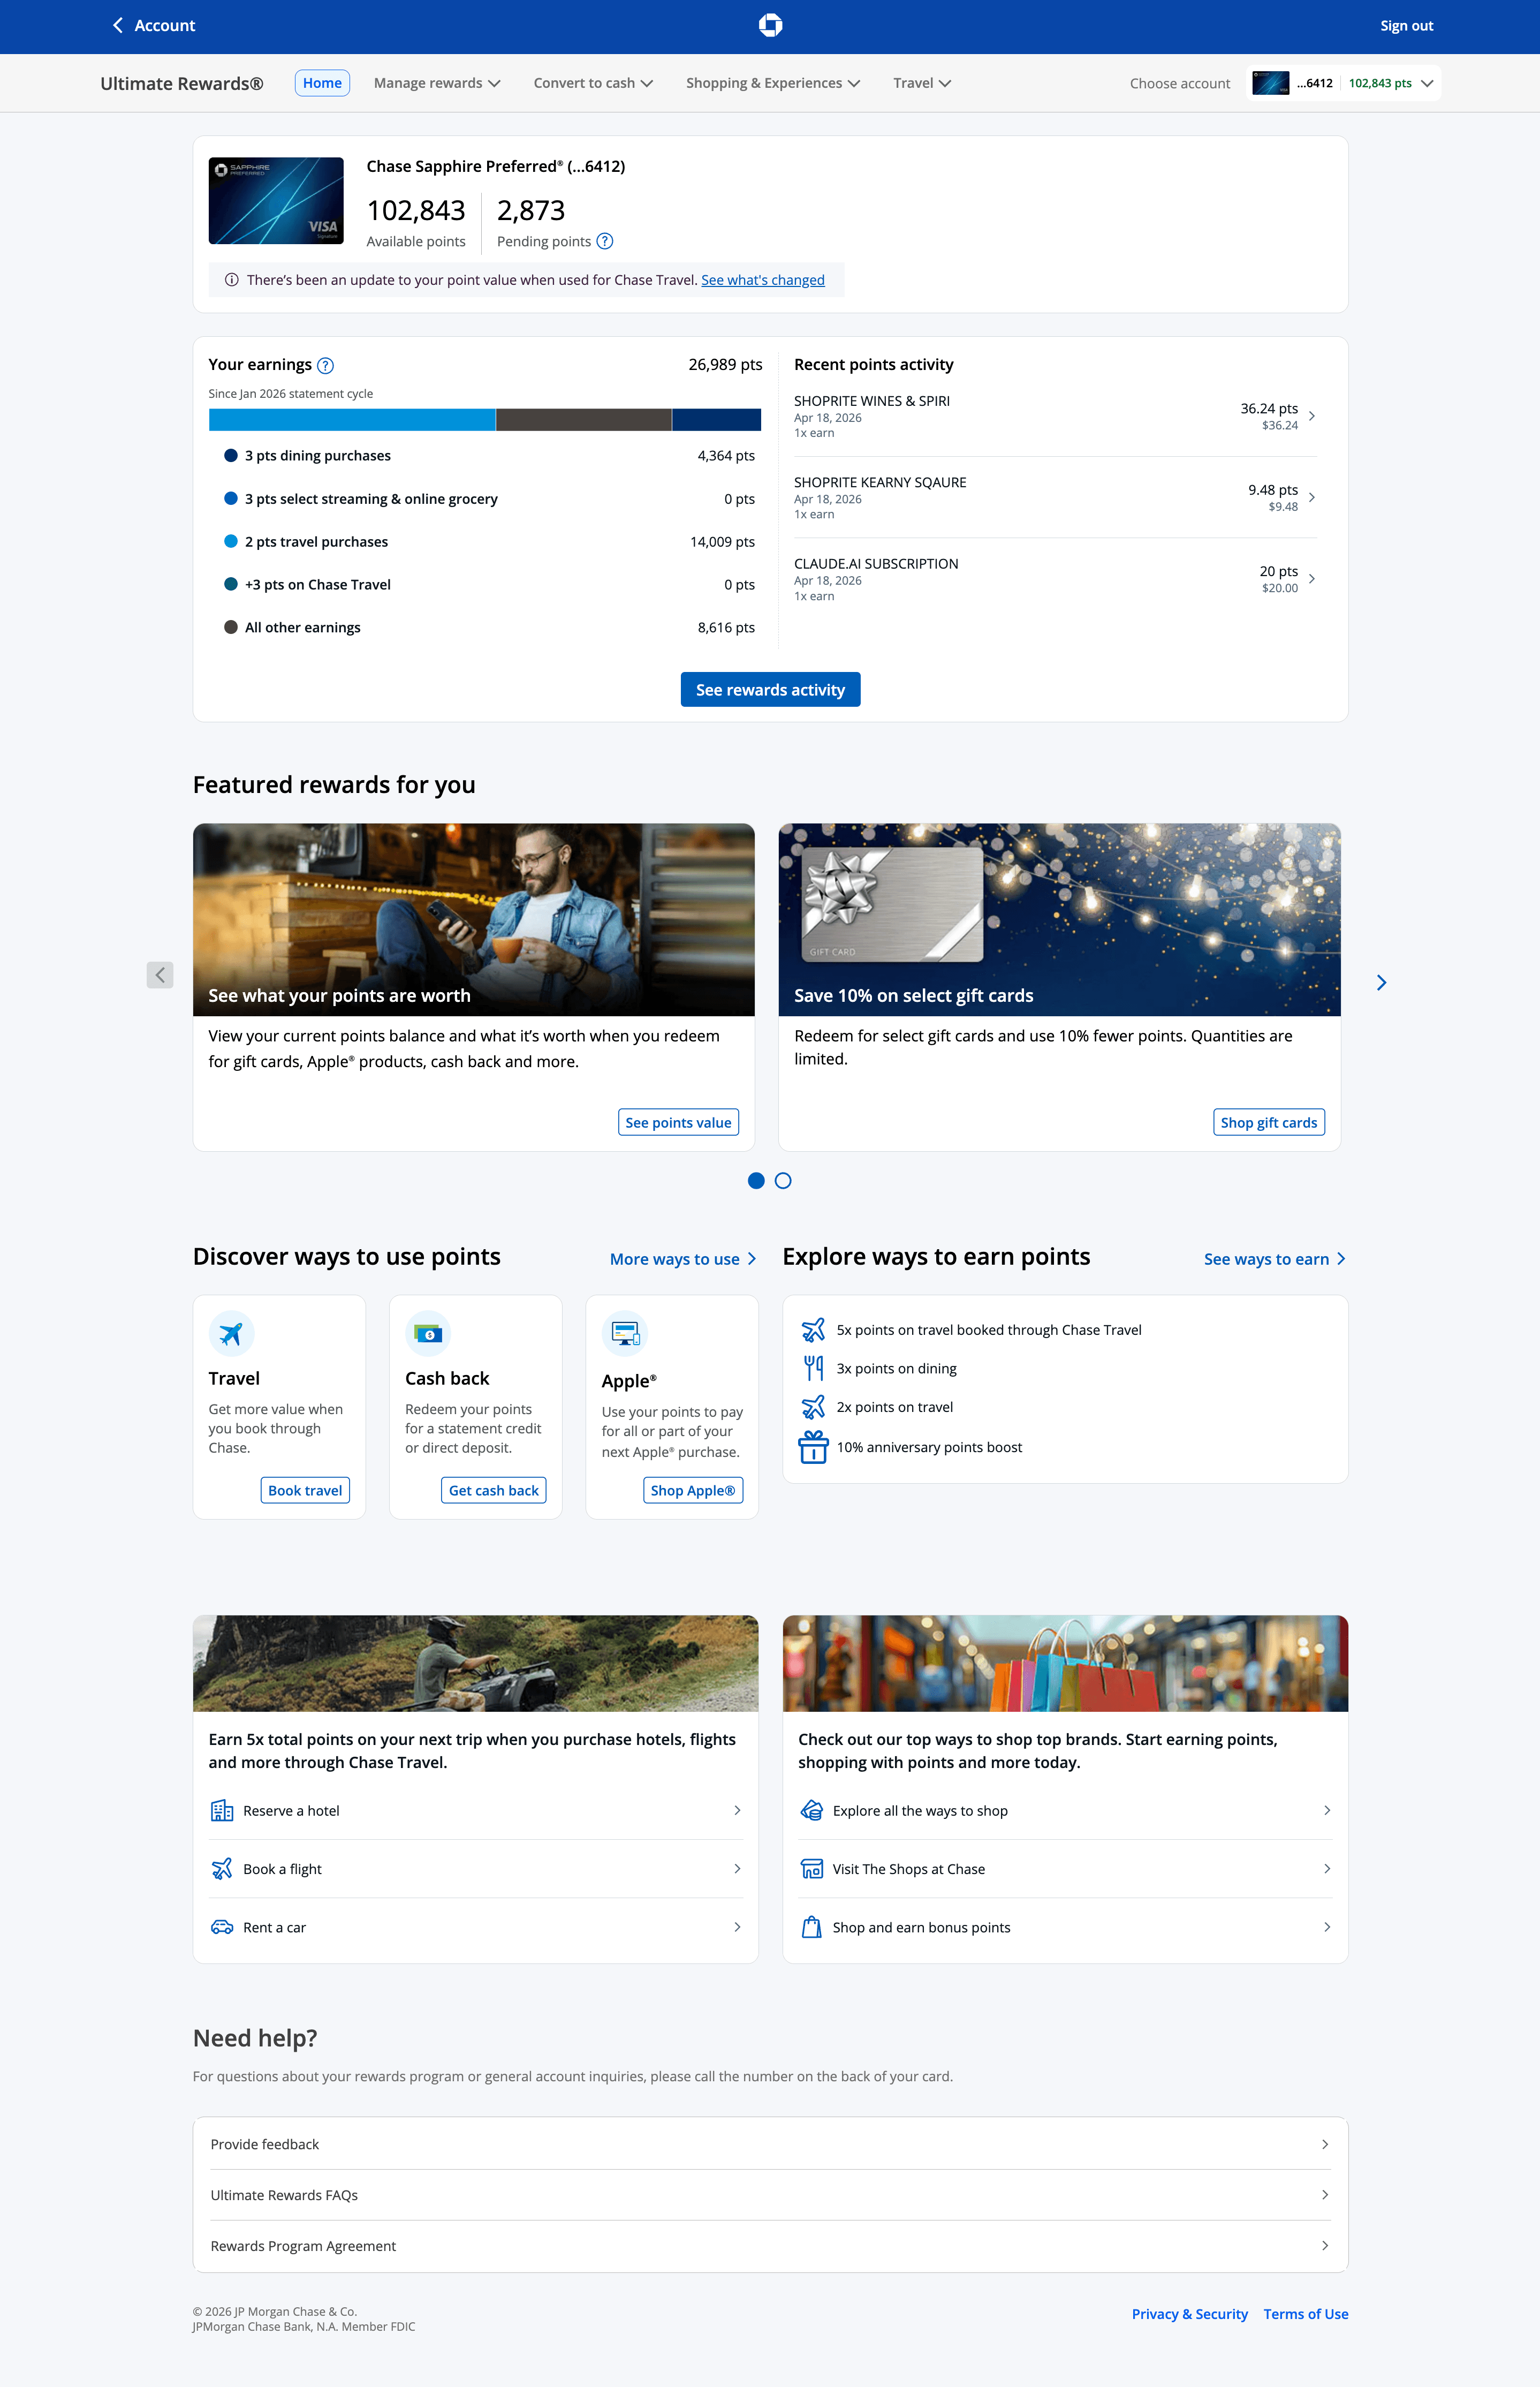Click the Cash back money icon
The image size is (1540, 2387).
click(x=428, y=1334)
